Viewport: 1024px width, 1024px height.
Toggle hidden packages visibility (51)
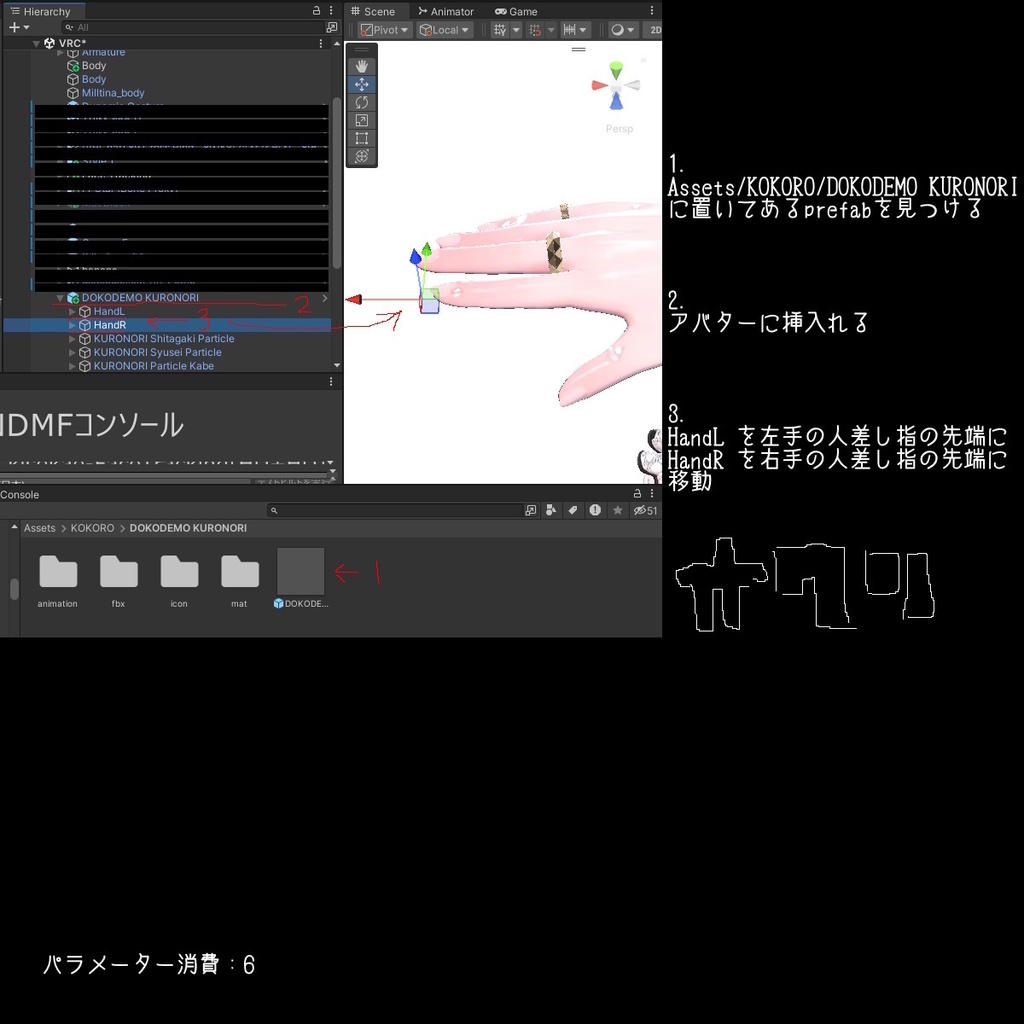pyautogui.click(x=645, y=510)
